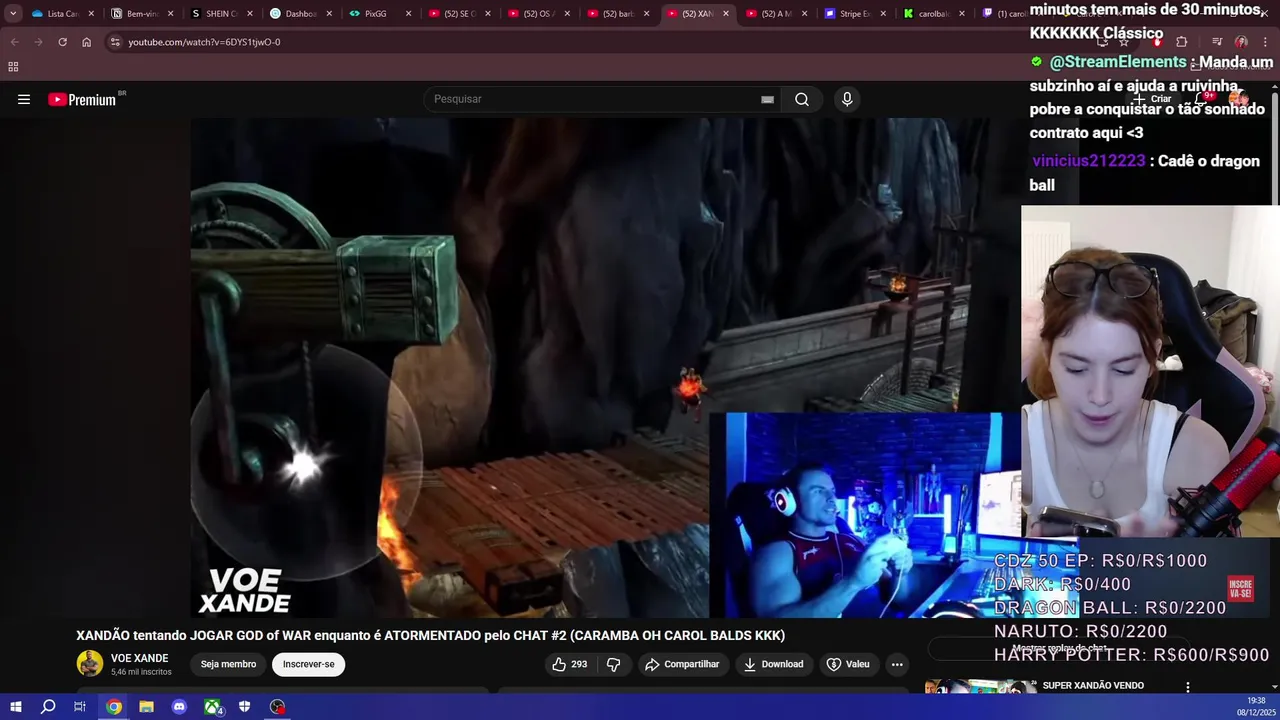
Task: Reload the page with refresh icon
Action: 62,42
